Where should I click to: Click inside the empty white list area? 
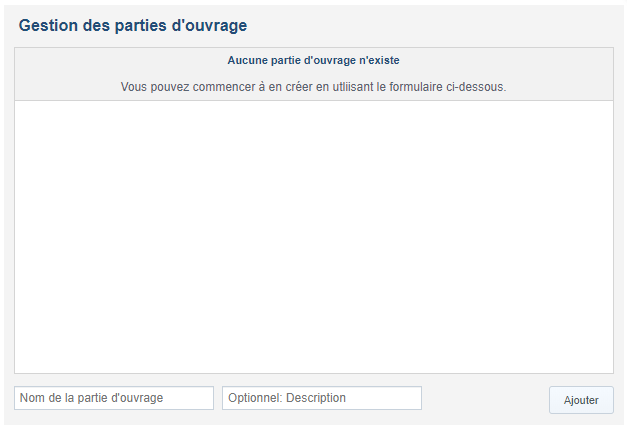[x=313, y=237]
